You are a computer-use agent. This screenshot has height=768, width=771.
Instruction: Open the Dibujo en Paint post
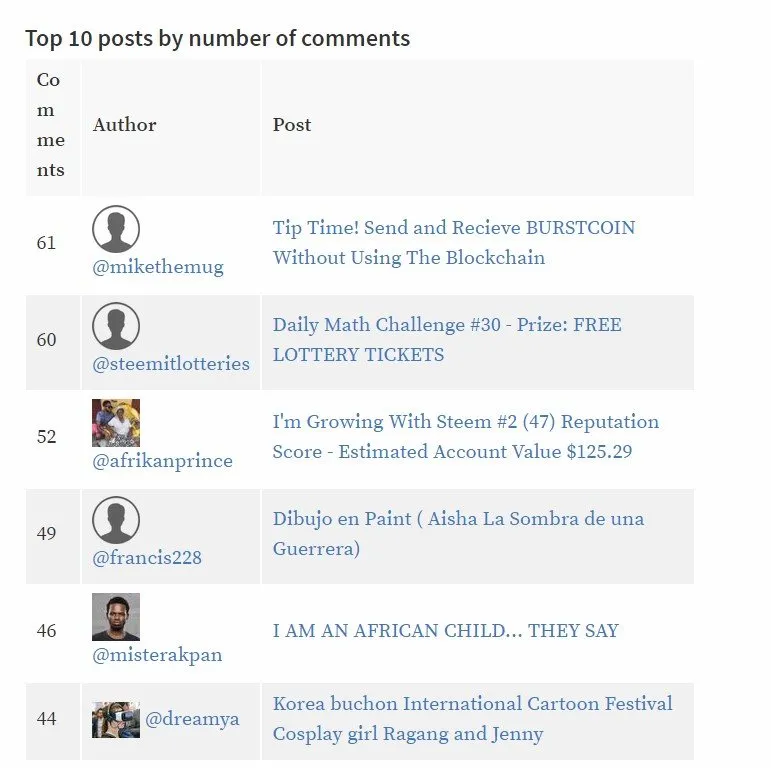[458, 533]
